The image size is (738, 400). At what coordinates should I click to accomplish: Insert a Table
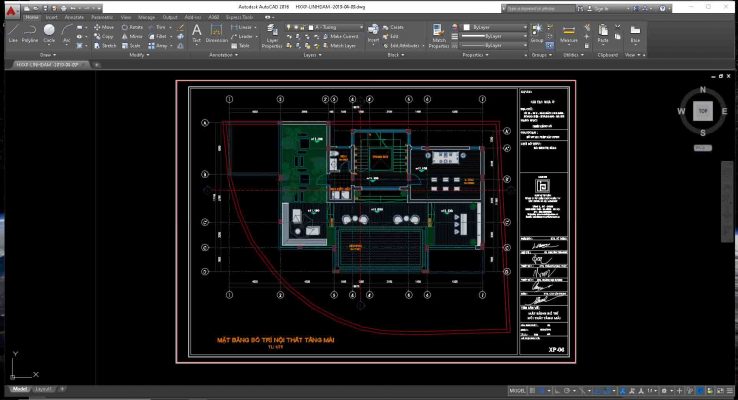click(241, 46)
